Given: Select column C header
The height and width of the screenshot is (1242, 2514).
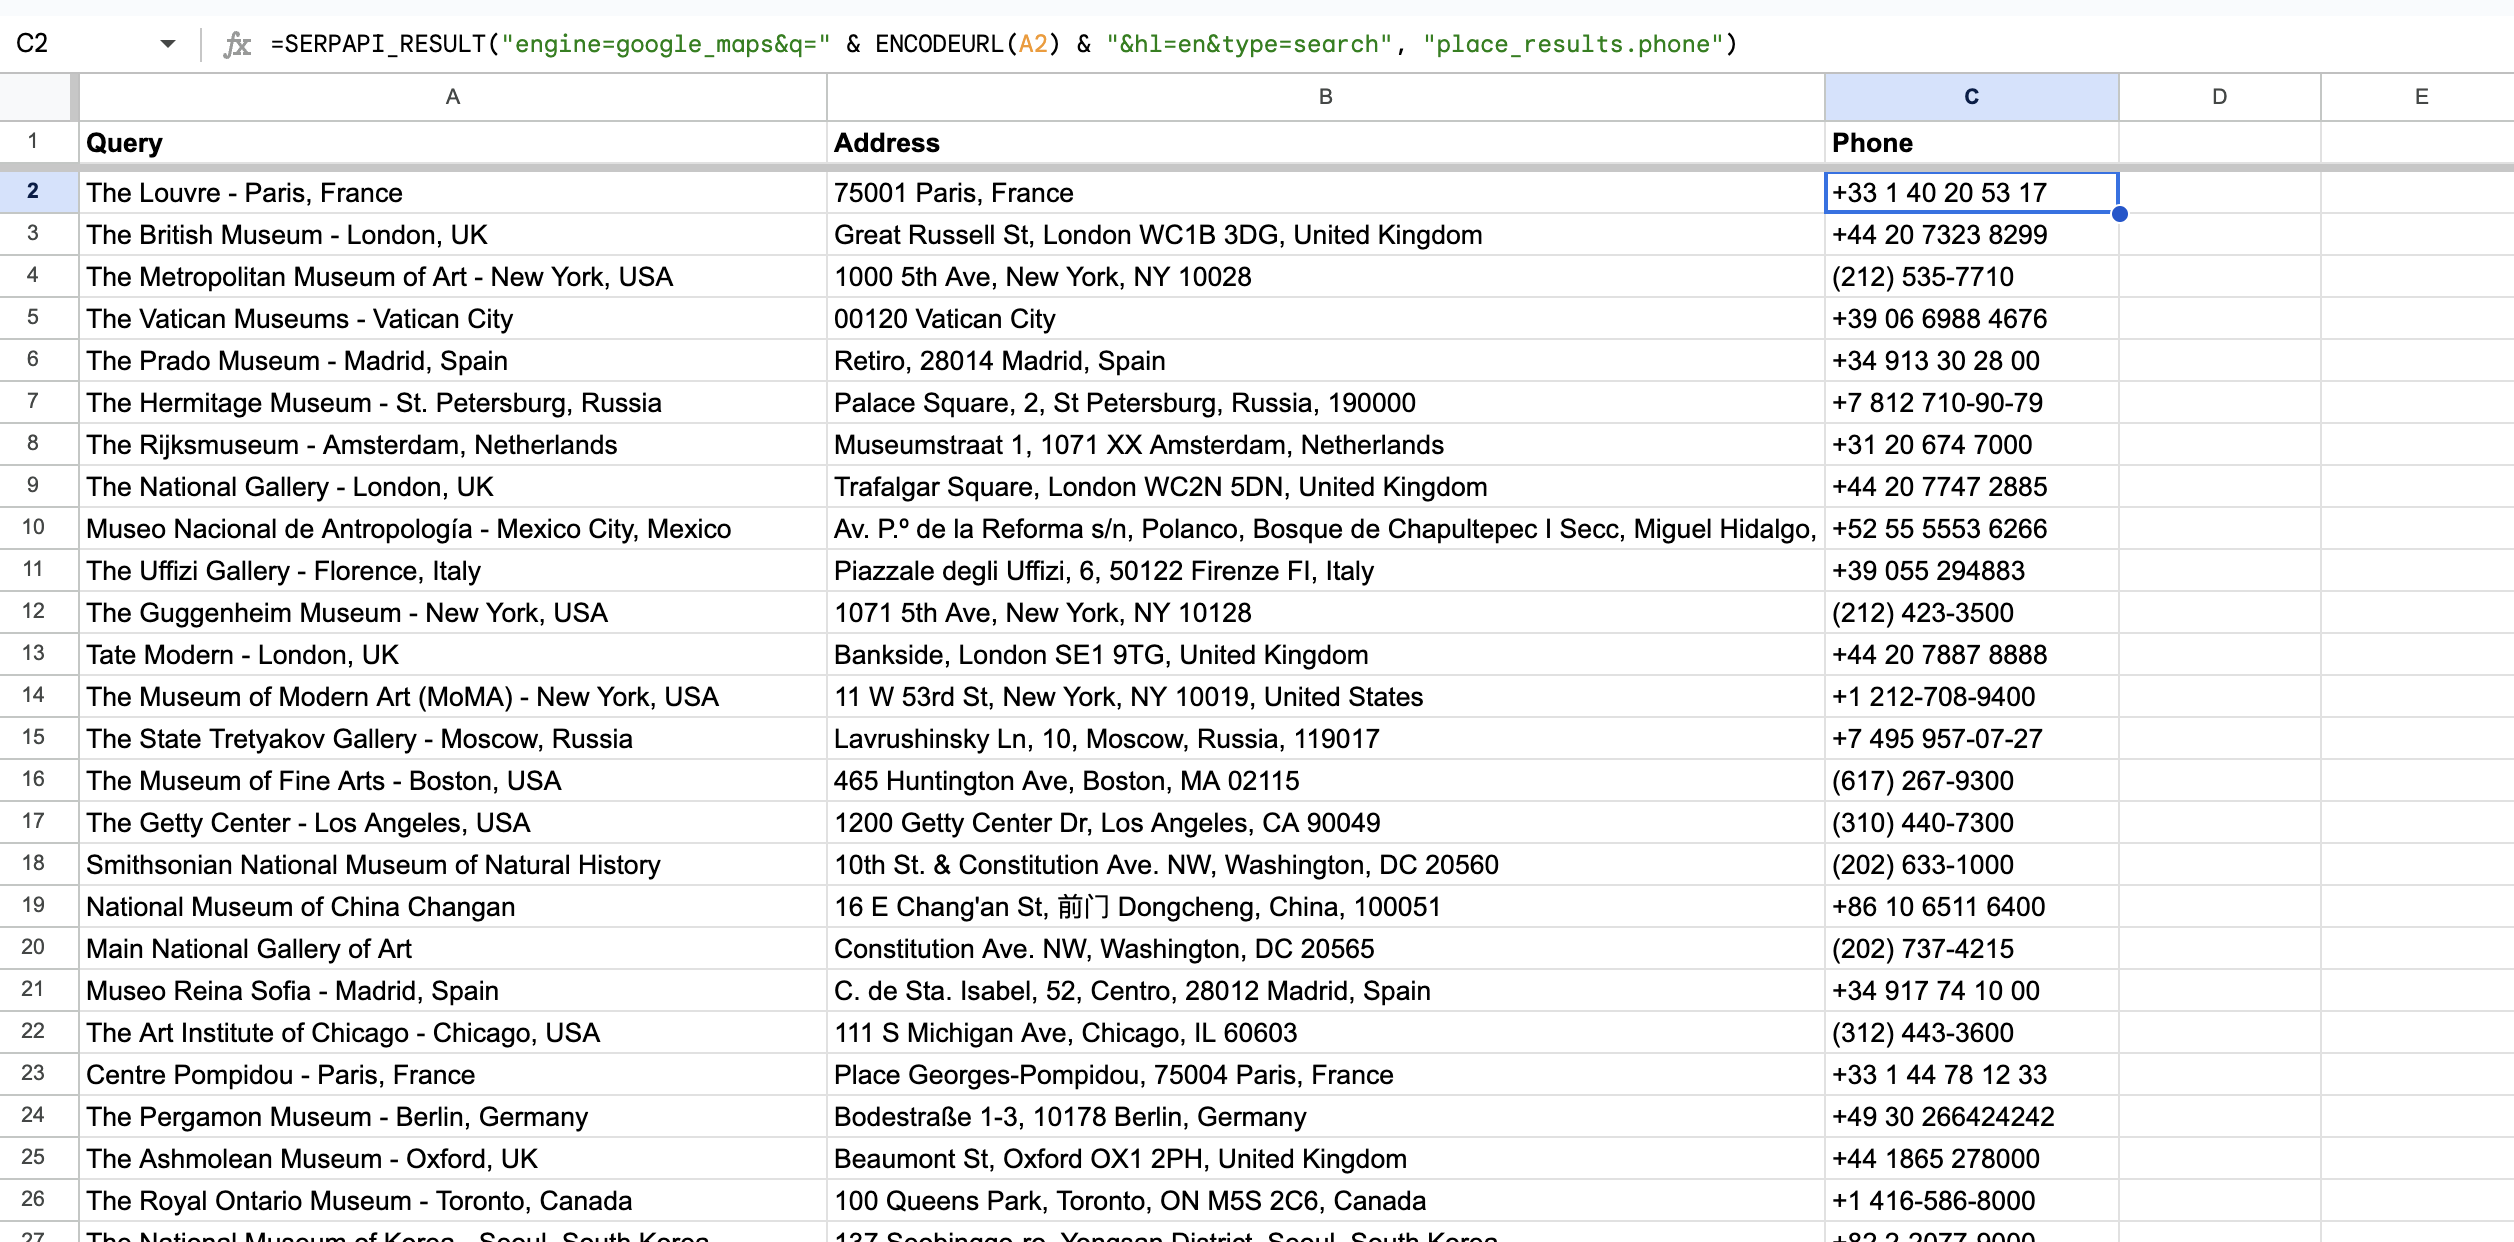Looking at the screenshot, I should click(1971, 97).
